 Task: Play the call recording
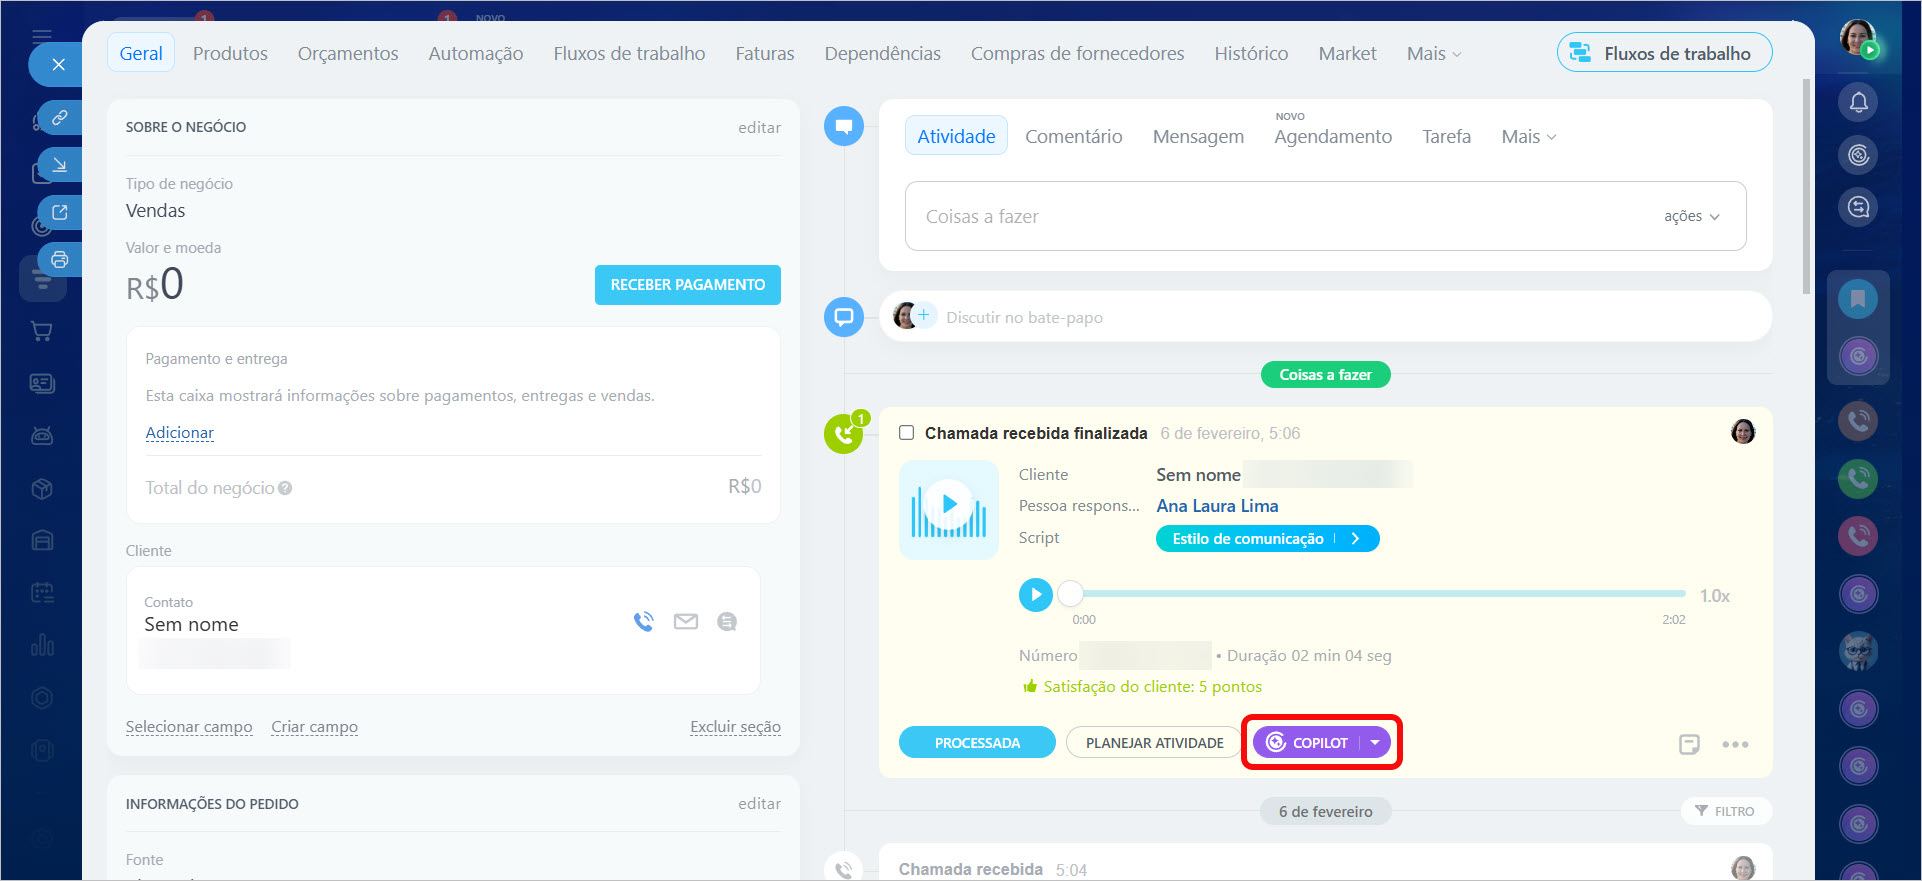1036,595
